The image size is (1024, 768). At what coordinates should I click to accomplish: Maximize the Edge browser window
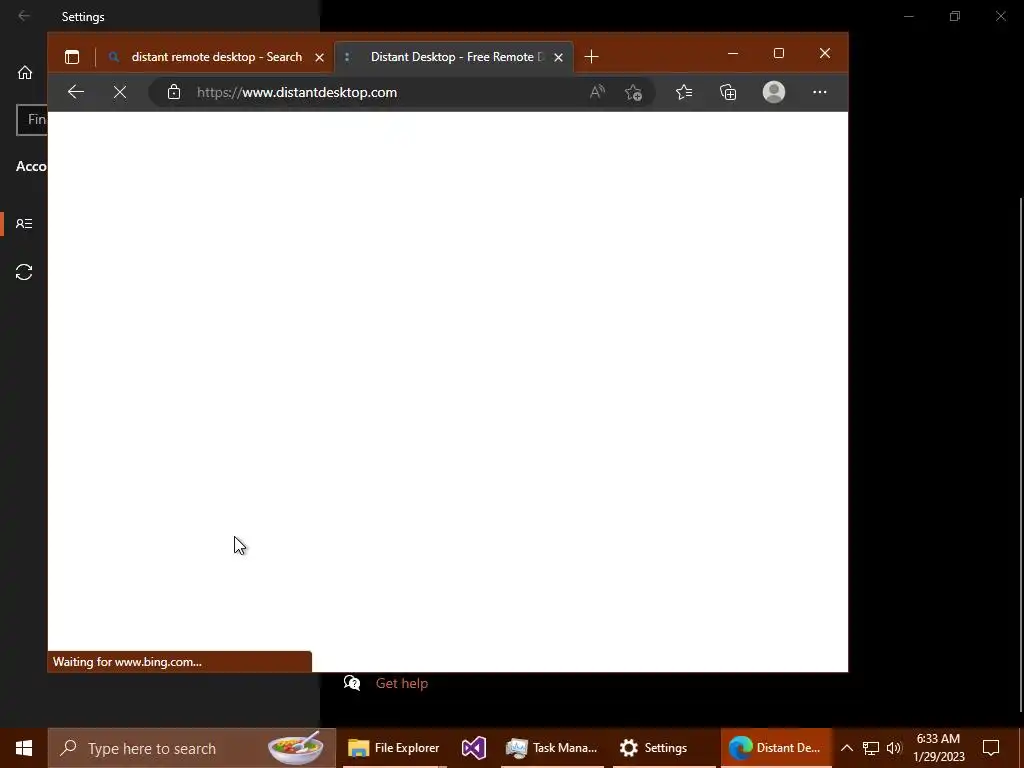click(x=778, y=54)
